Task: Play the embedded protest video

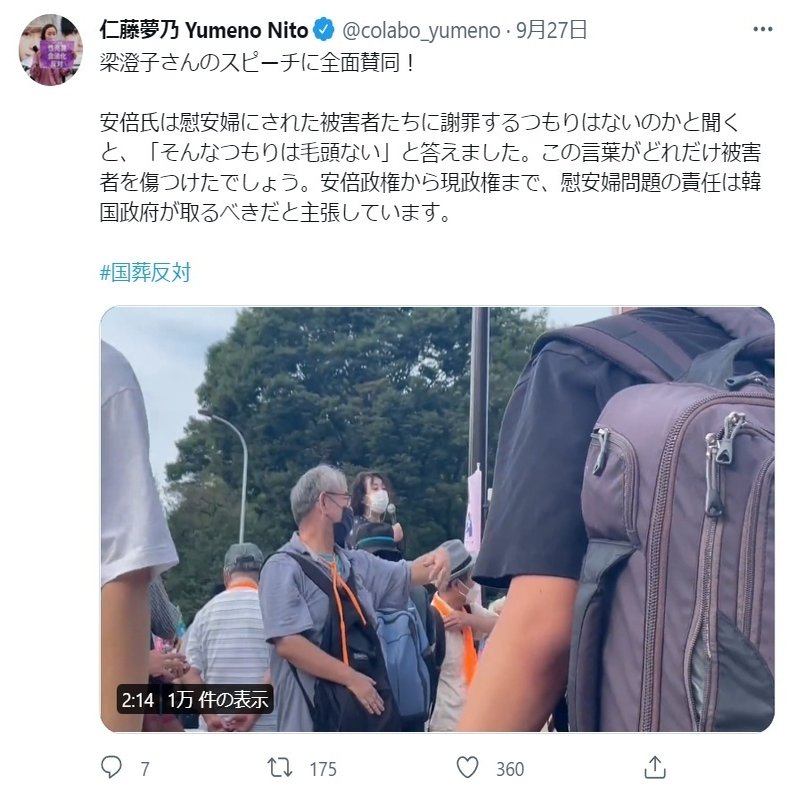Action: pyautogui.click(x=438, y=519)
